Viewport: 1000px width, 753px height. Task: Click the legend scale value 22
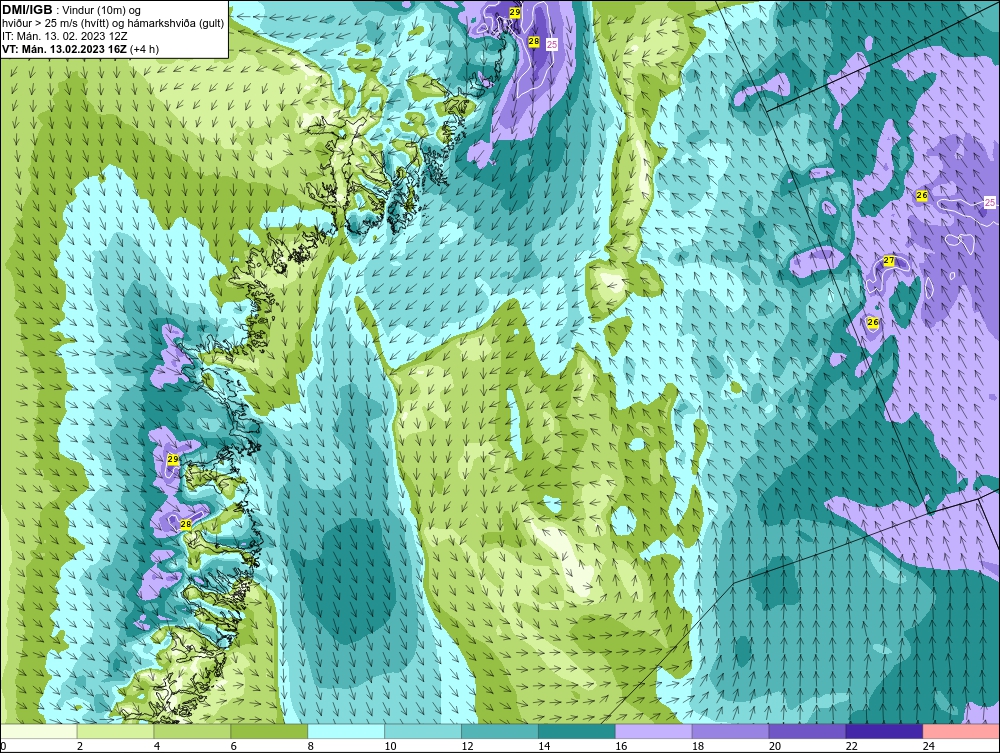click(852, 746)
